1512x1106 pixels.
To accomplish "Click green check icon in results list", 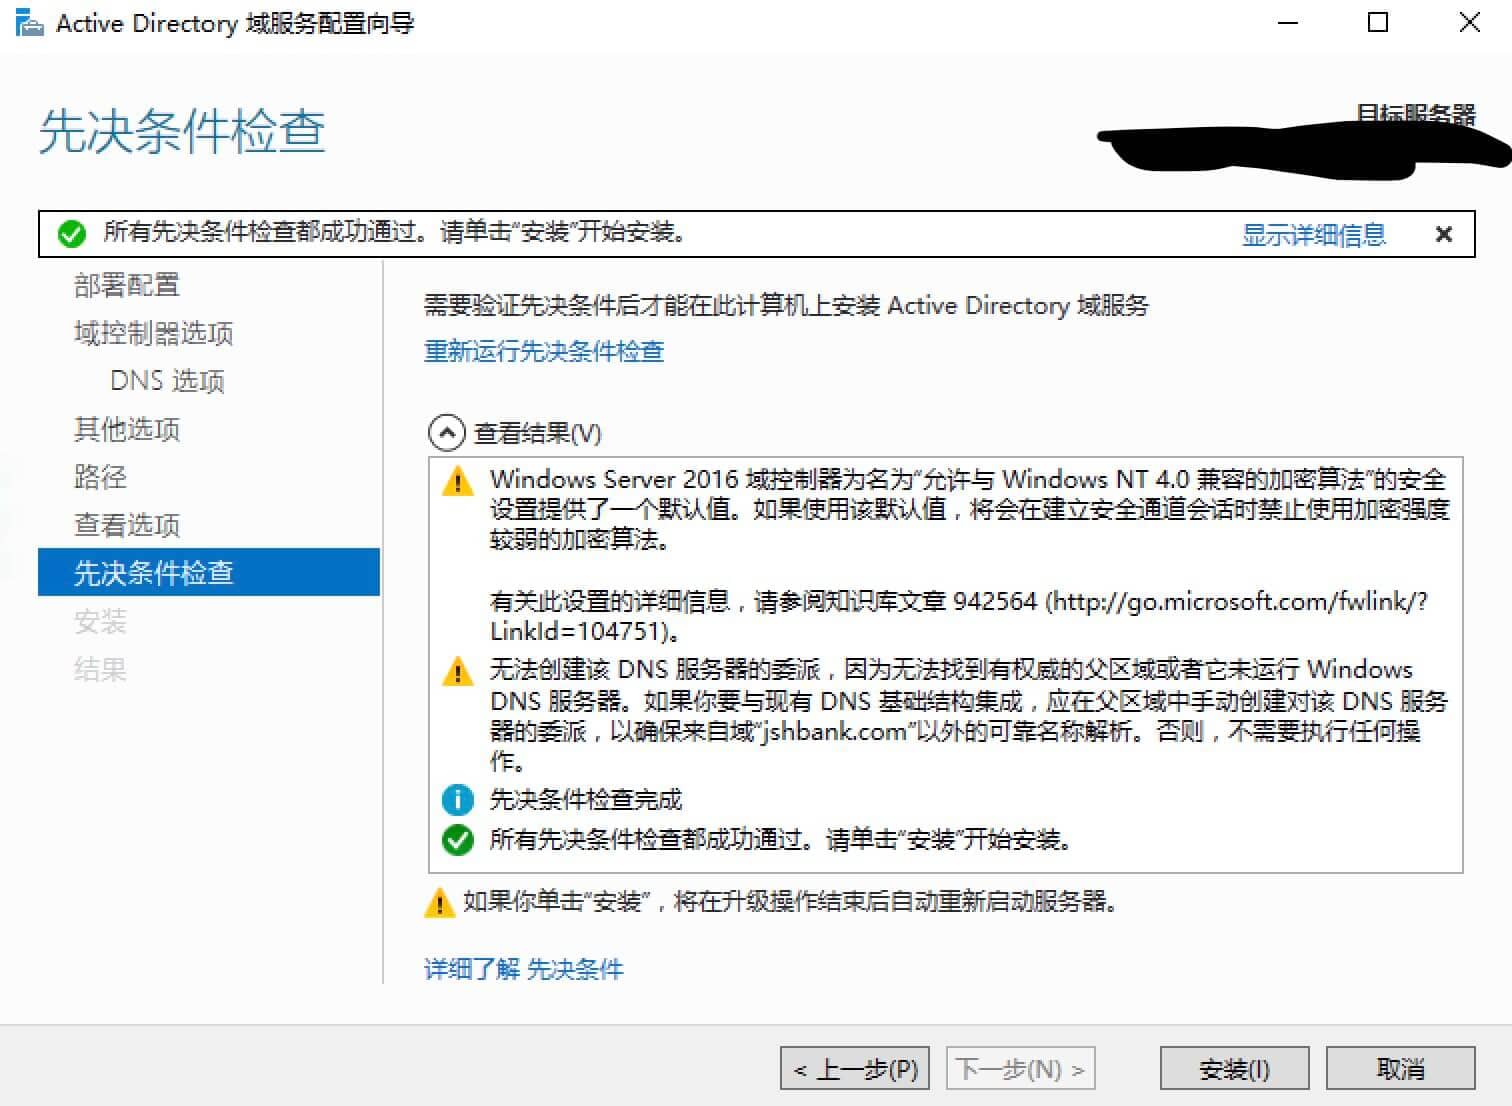I will [458, 840].
